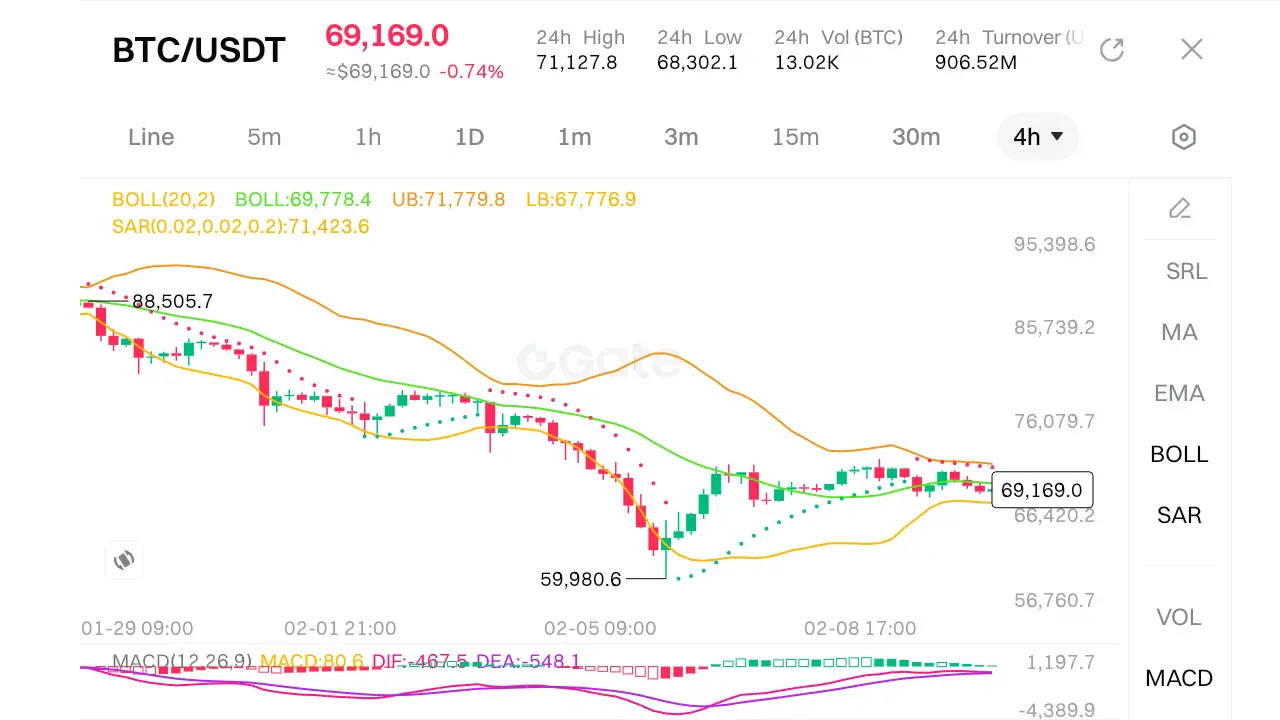
Task: Tap the BTC/USDT pair title
Action: click(x=199, y=50)
